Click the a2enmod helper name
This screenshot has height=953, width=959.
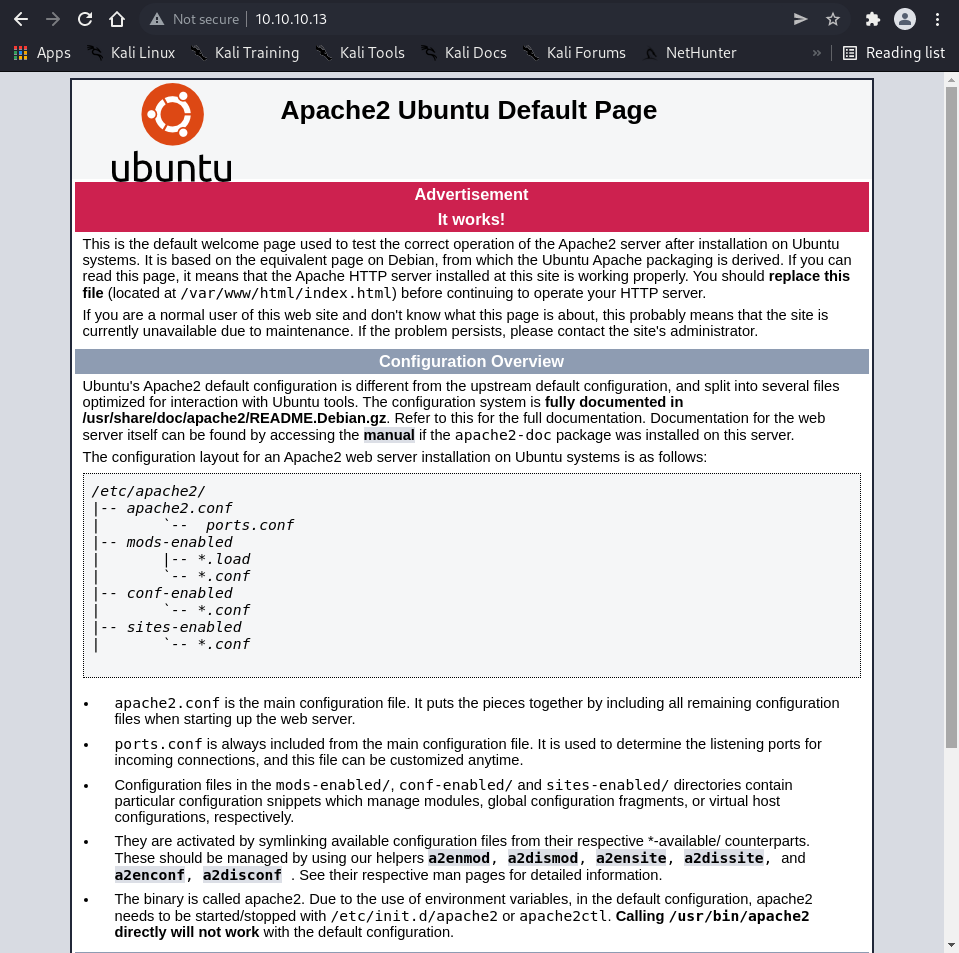459,858
